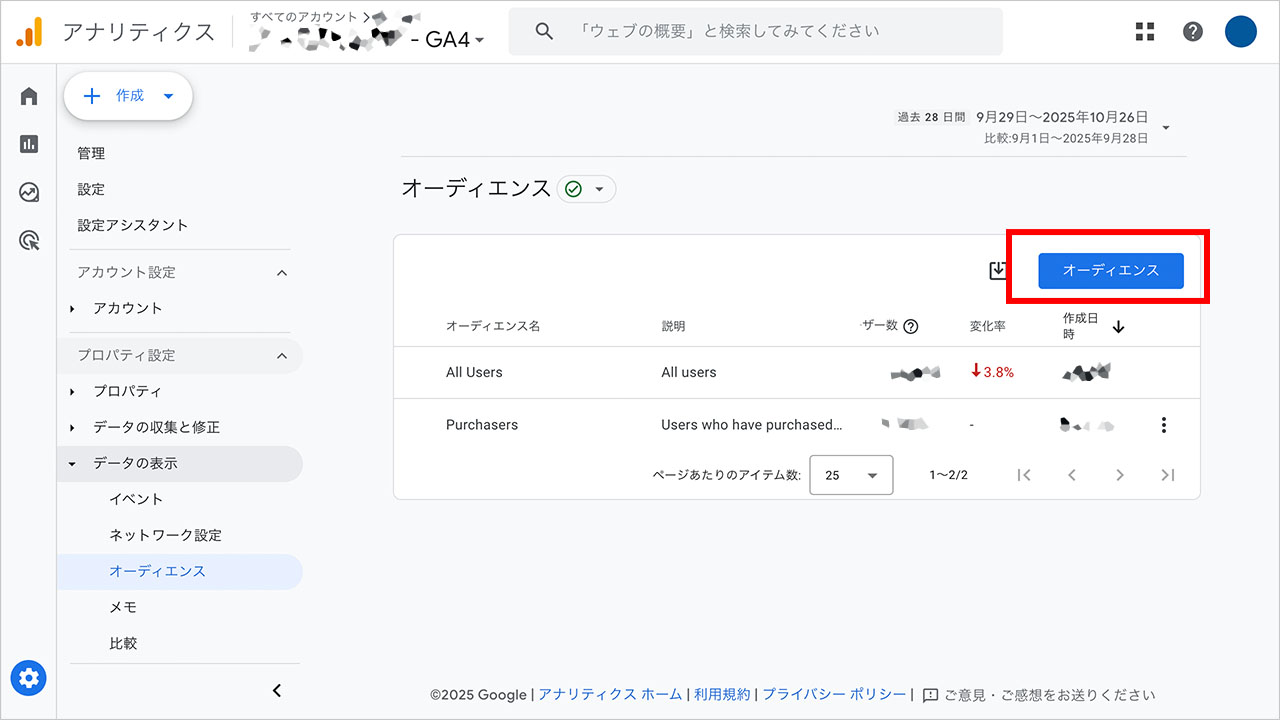Open the Google apps grid icon
The width and height of the screenshot is (1280, 720).
point(1145,31)
